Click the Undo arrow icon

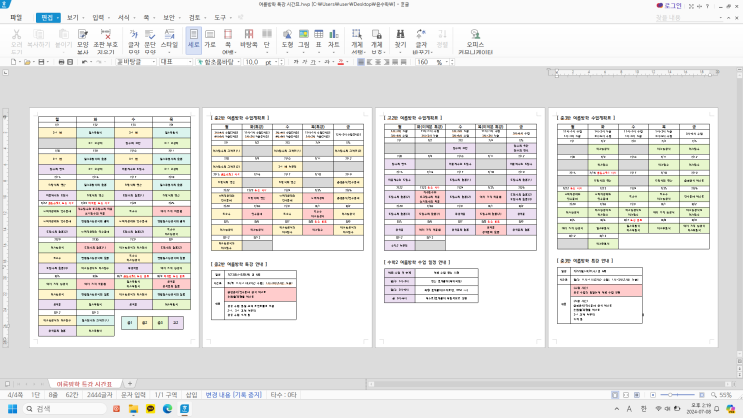click(85, 62)
